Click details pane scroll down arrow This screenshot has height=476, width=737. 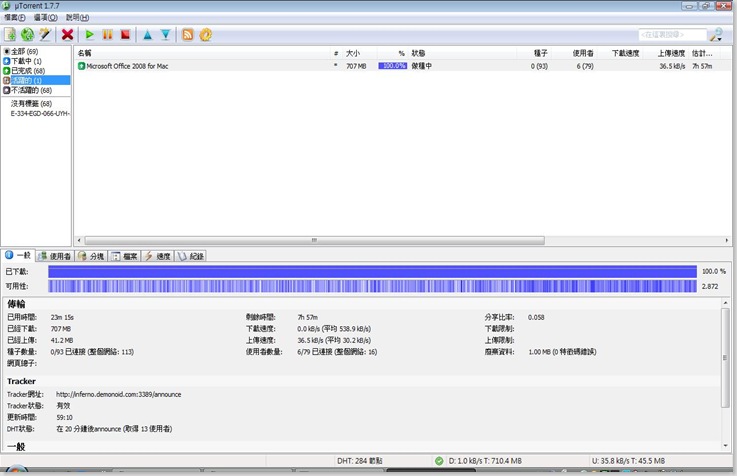(726, 445)
